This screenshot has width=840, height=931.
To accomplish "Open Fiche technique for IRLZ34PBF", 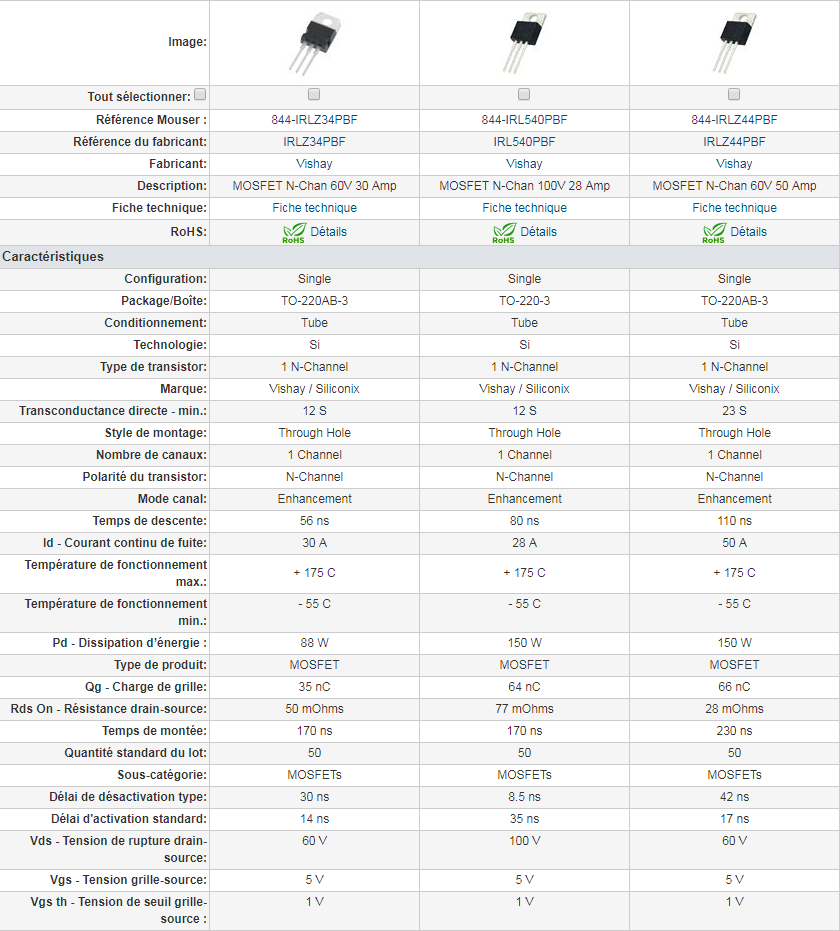I will [314, 208].
